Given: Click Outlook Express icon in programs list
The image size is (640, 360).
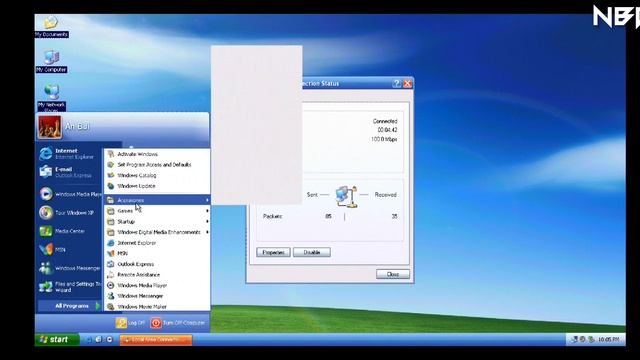Looking at the screenshot, I should pos(111,264).
